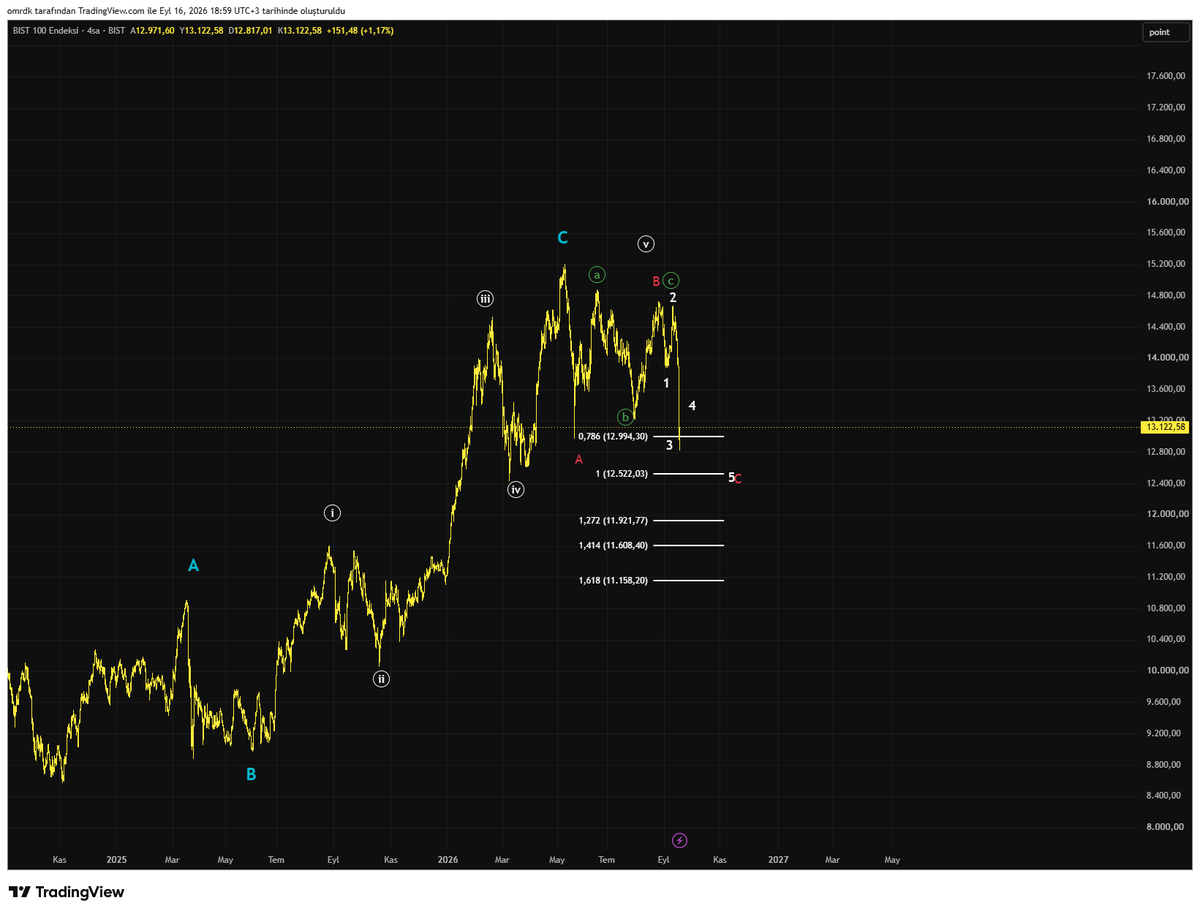Screen dimensions: 1200x914
Task: Click the "2026" label on the time axis
Action: [448, 859]
